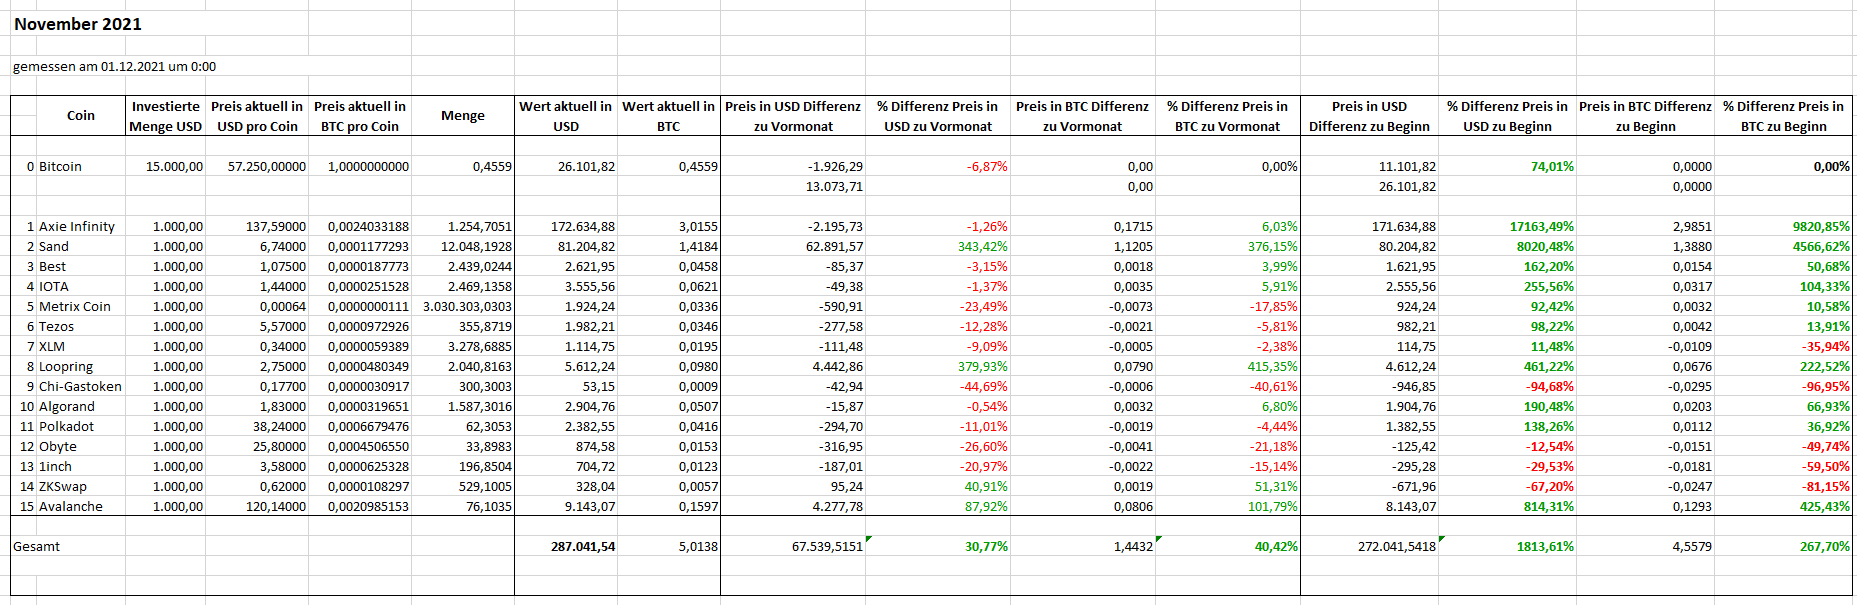Select total cell '272.041,5418'
The width and height of the screenshot is (1857, 605).
pyautogui.click(x=1396, y=547)
